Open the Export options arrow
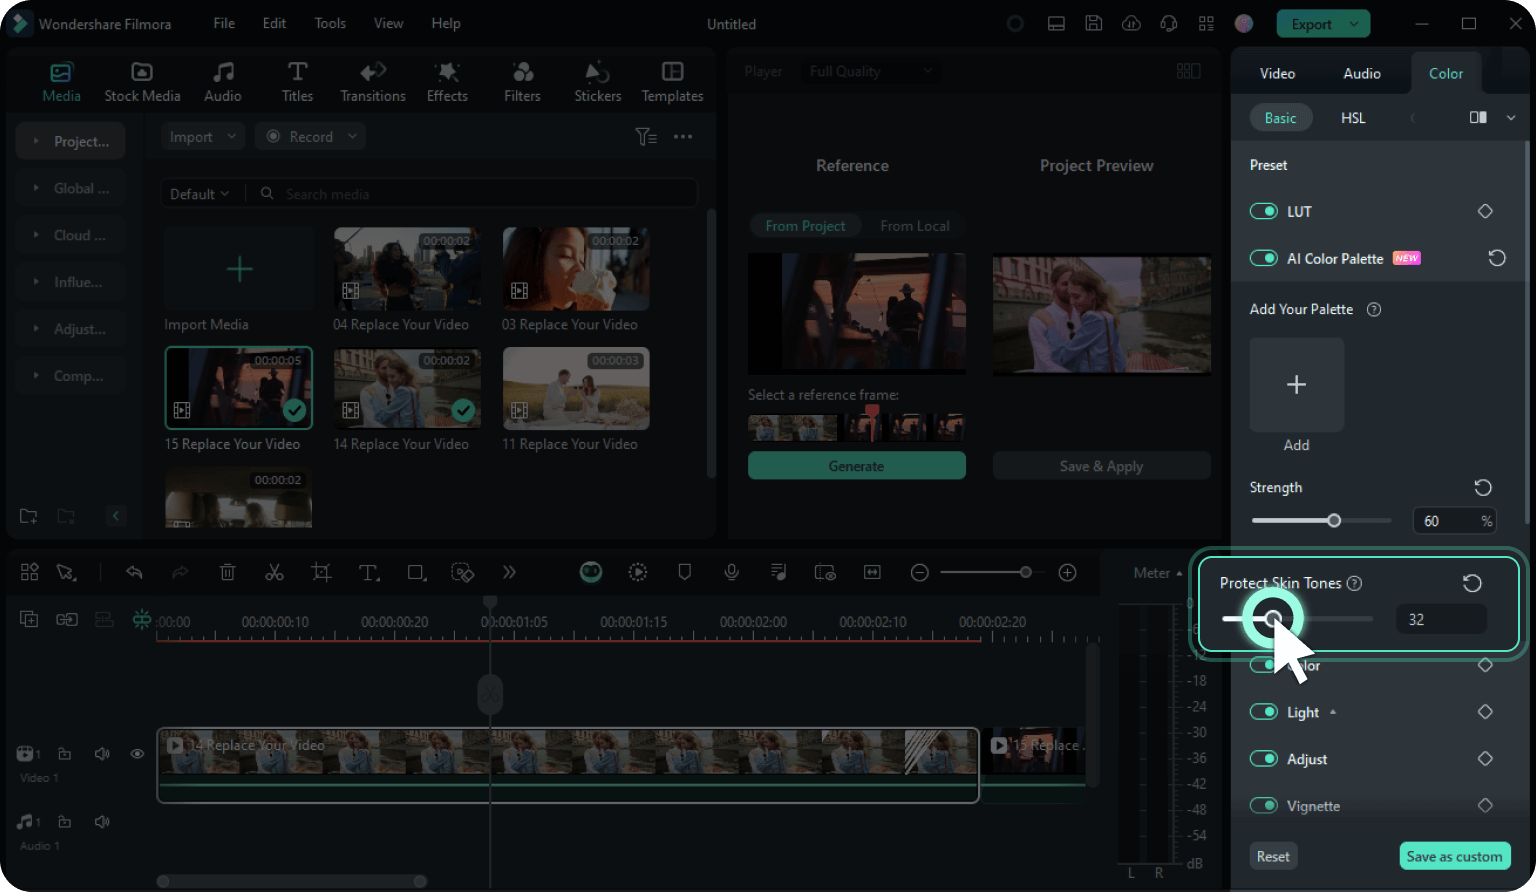 click(x=1354, y=24)
